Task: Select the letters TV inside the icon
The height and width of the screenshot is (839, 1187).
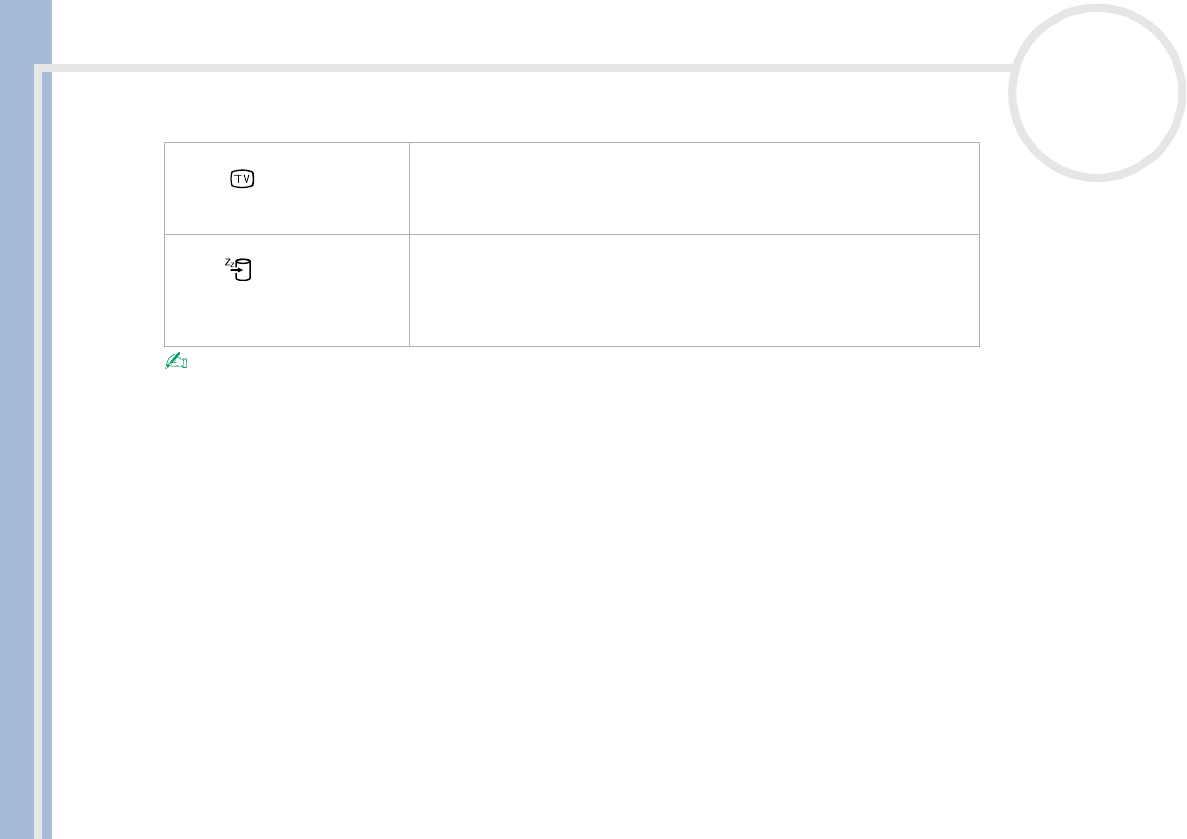Action: pyautogui.click(x=242, y=179)
